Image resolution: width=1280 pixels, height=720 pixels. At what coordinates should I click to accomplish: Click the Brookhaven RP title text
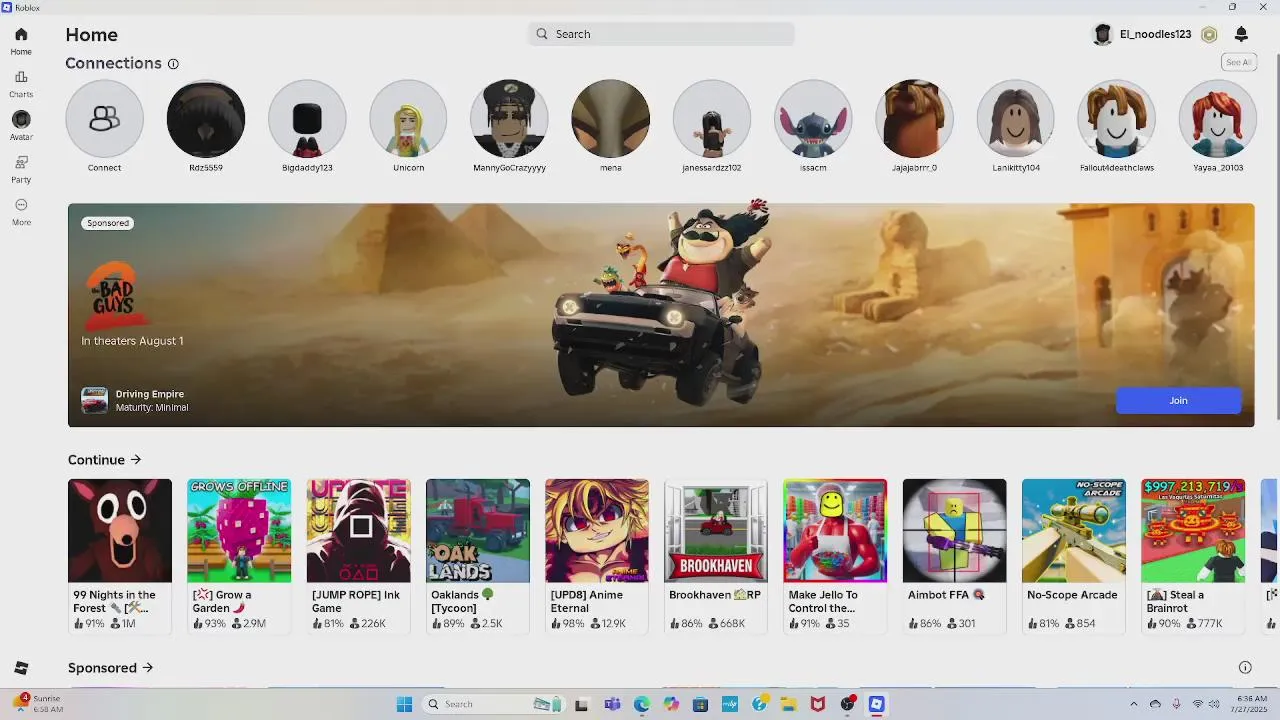click(715, 595)
